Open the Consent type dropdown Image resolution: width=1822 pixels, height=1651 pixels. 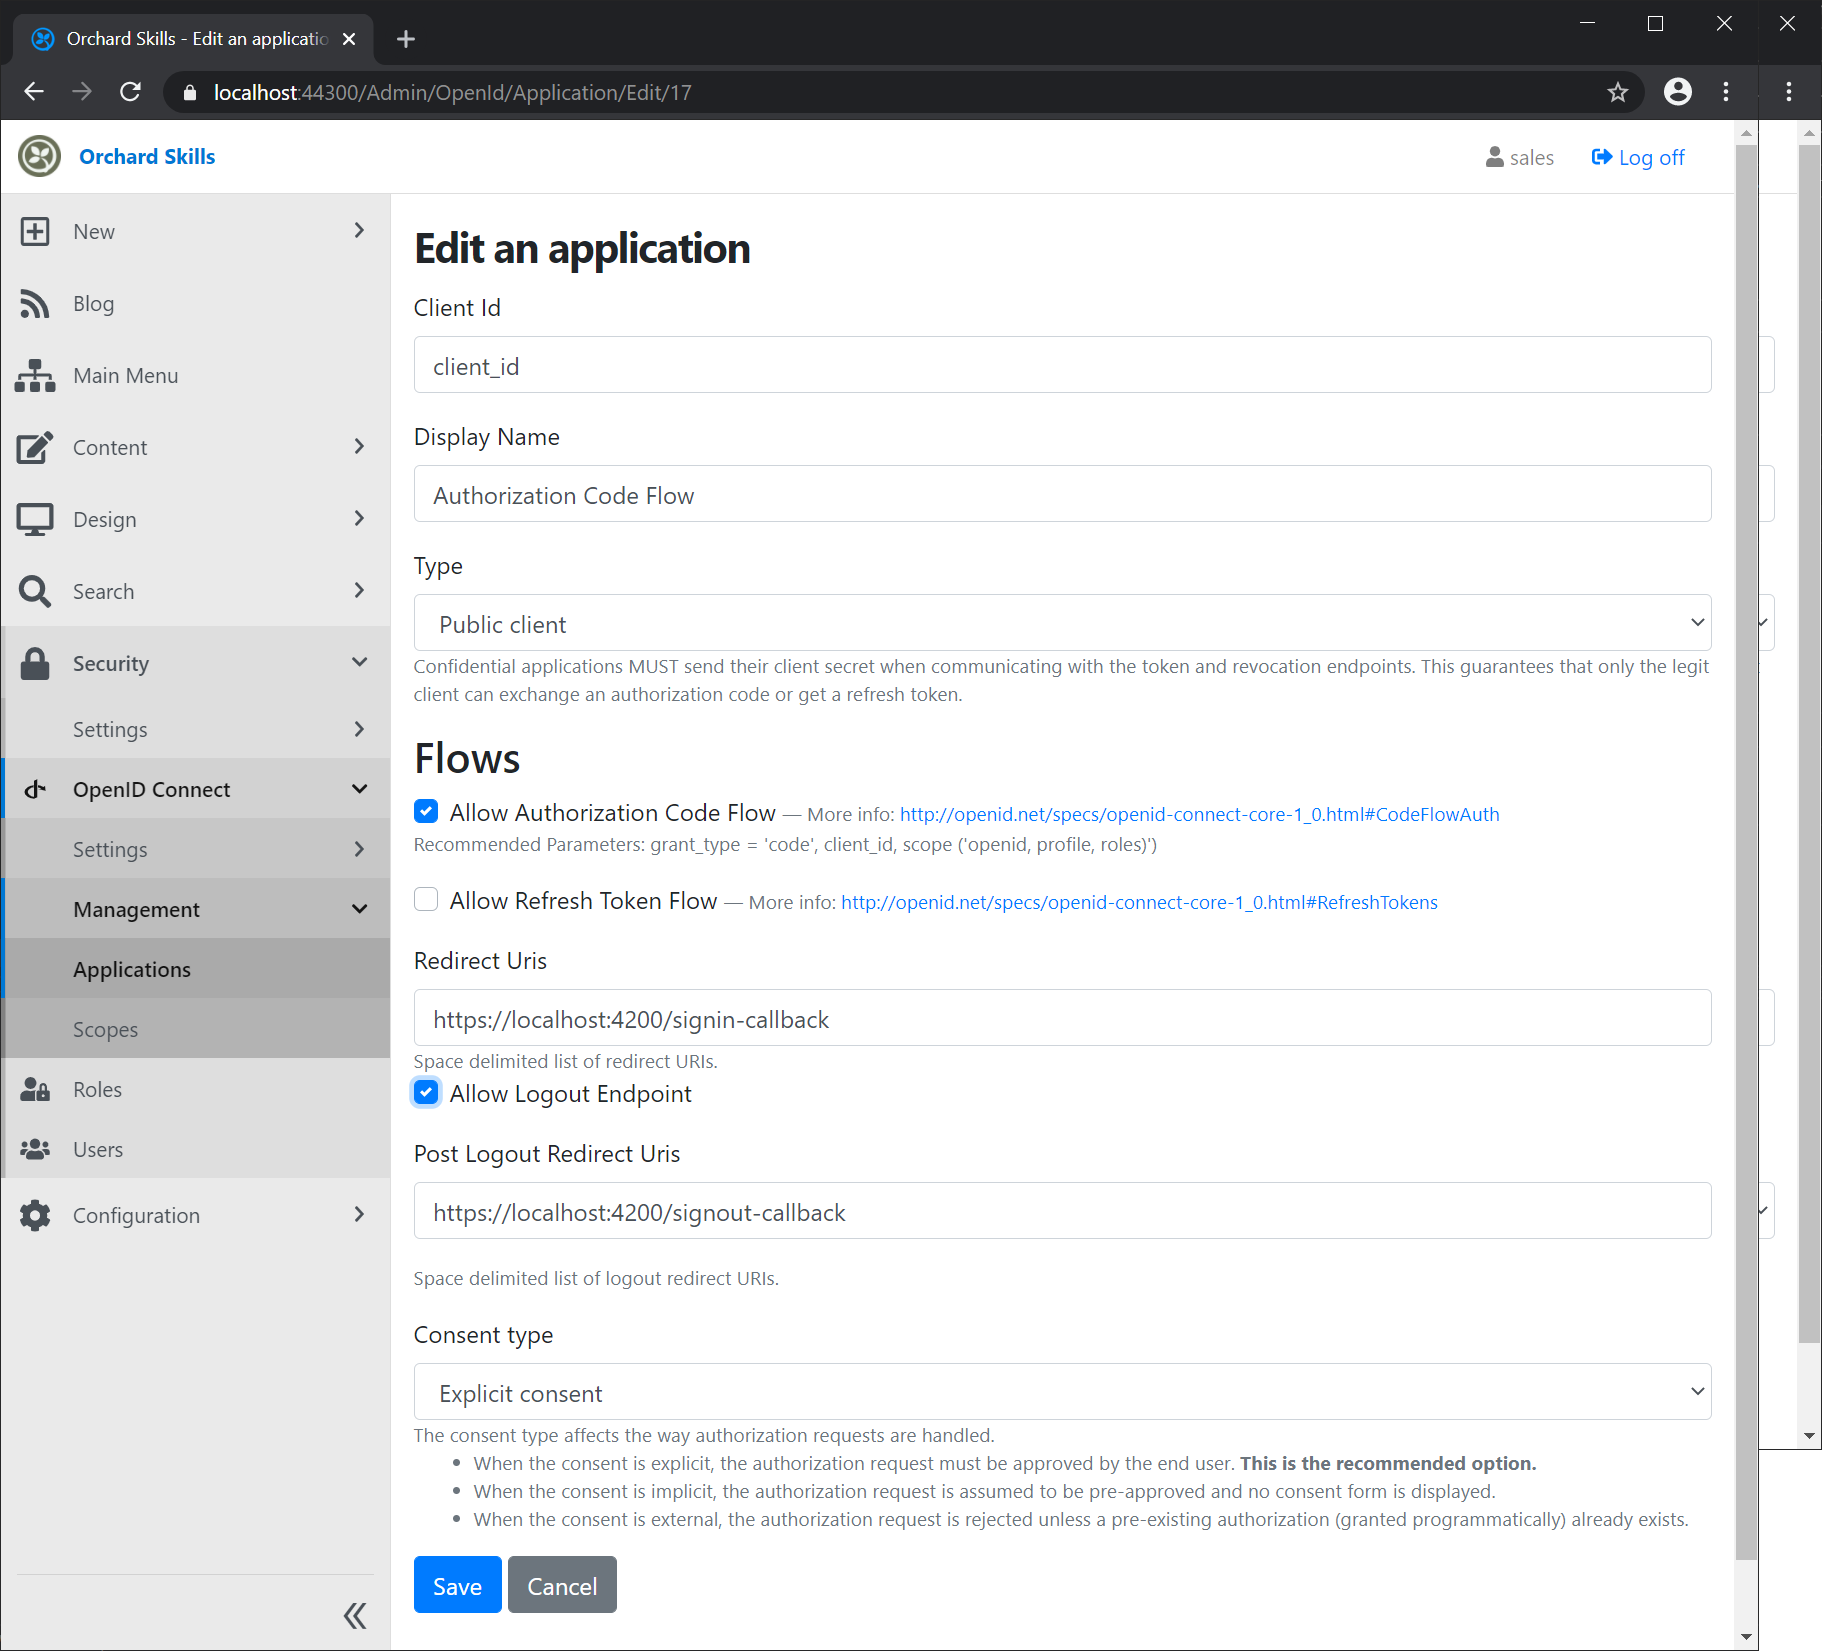coord(1061,1391)
